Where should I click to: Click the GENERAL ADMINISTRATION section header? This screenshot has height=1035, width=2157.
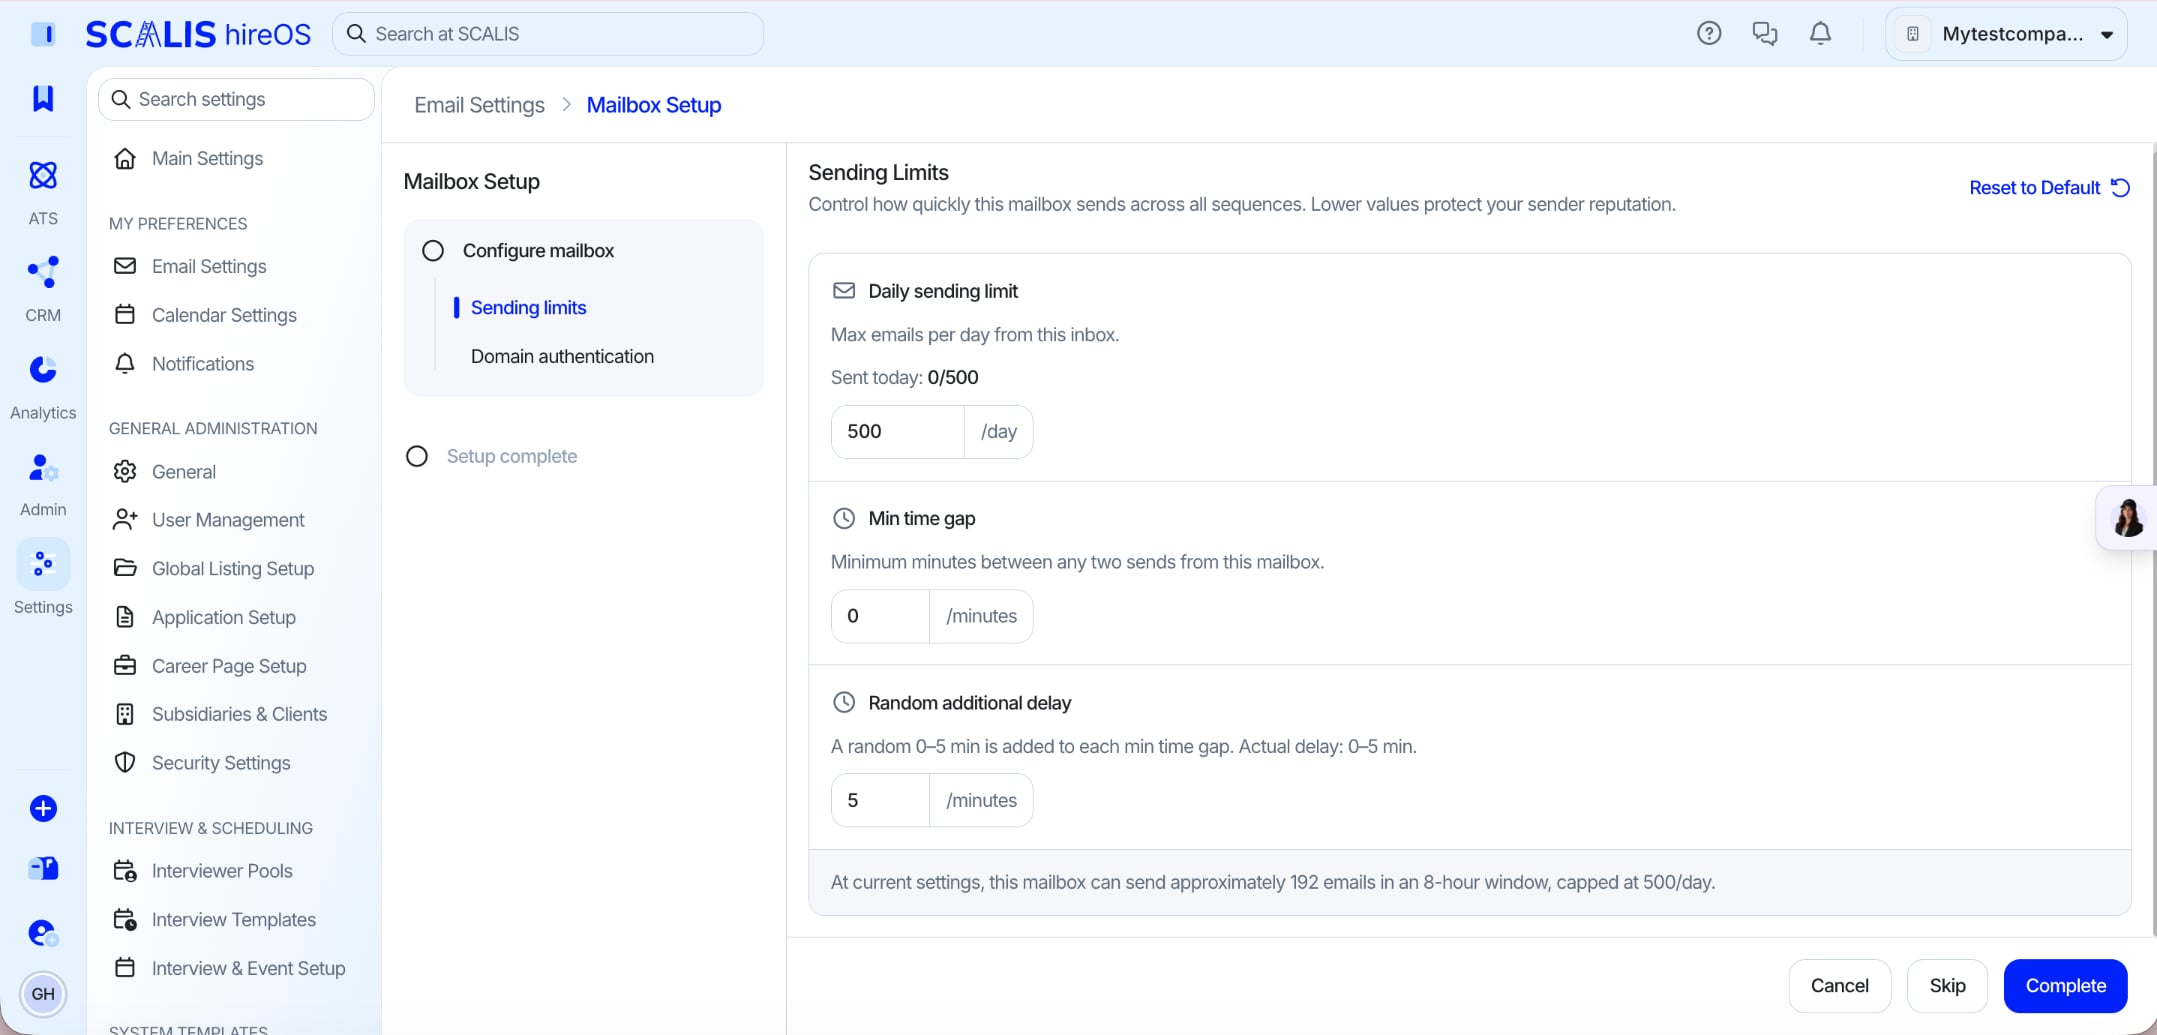[x=213, y=428]
